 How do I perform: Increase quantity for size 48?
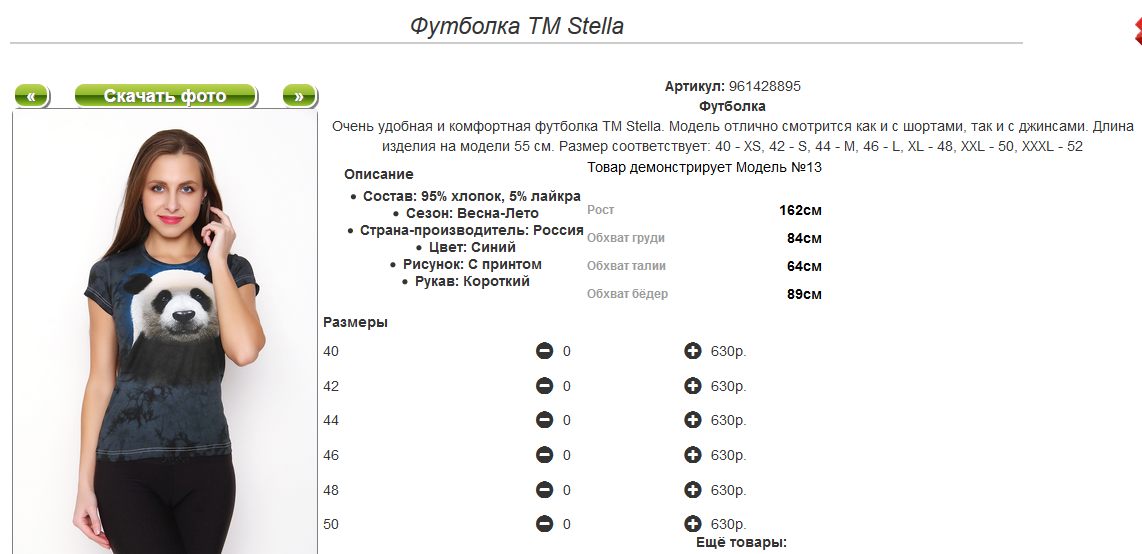coord(693,490)
